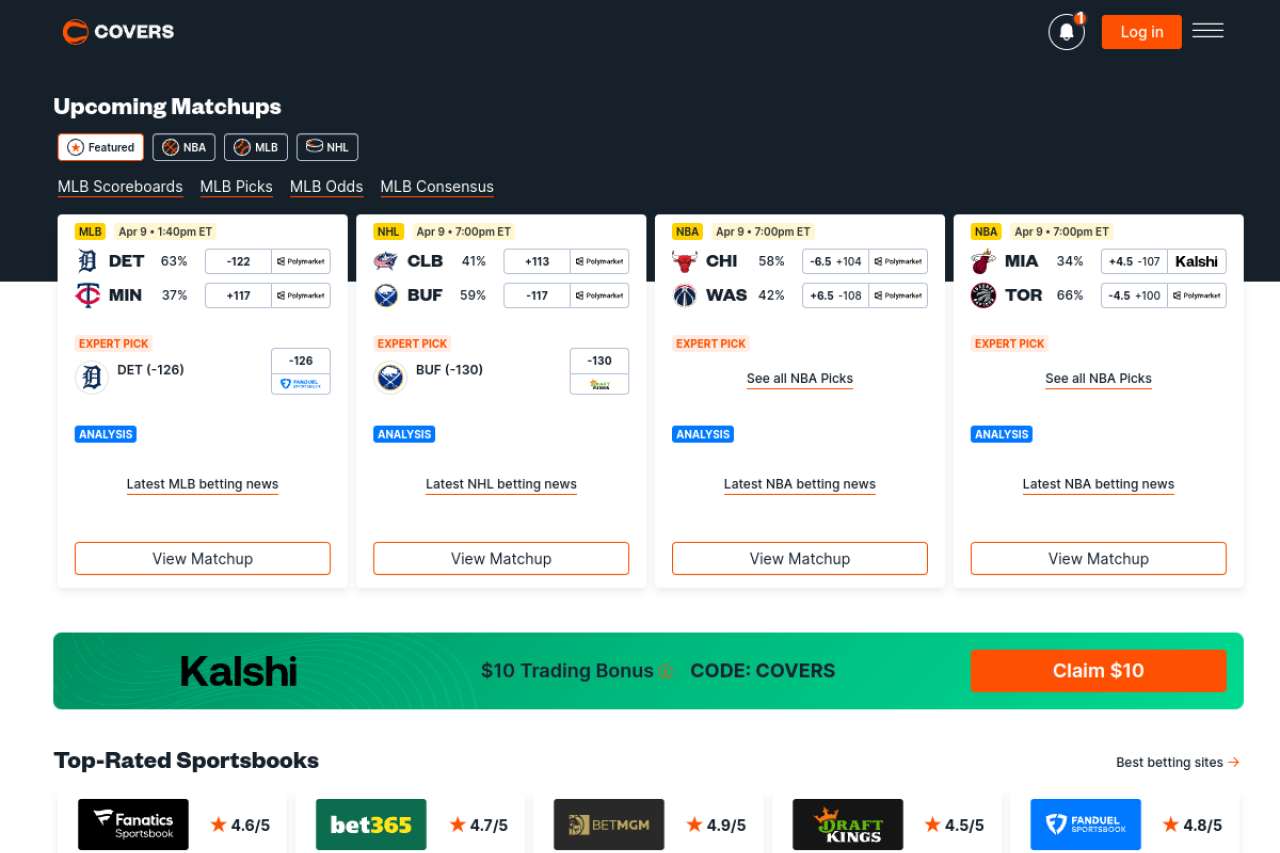
Task: Open the hamburger menu icon
Action: click(x=1208, y=31)
